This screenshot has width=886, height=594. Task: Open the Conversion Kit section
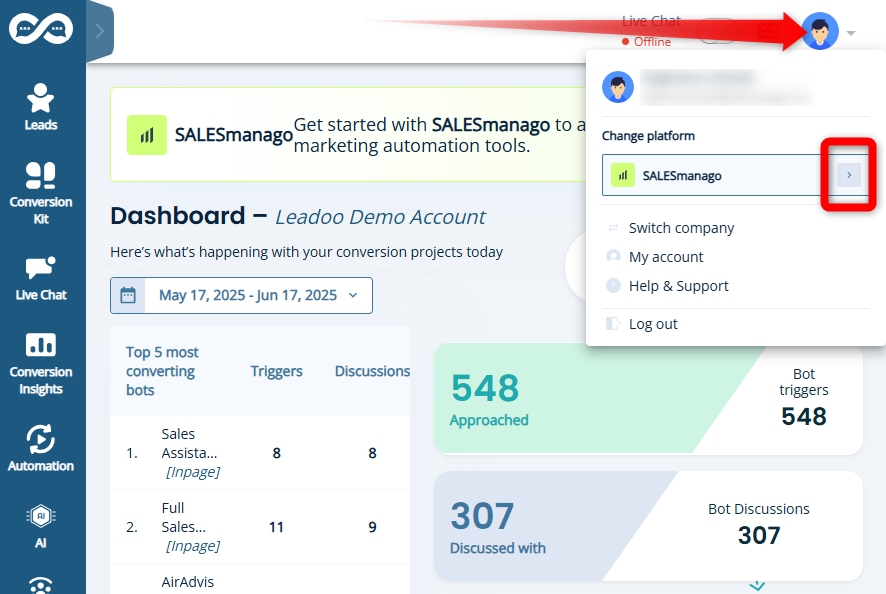(x=41, y=193)
